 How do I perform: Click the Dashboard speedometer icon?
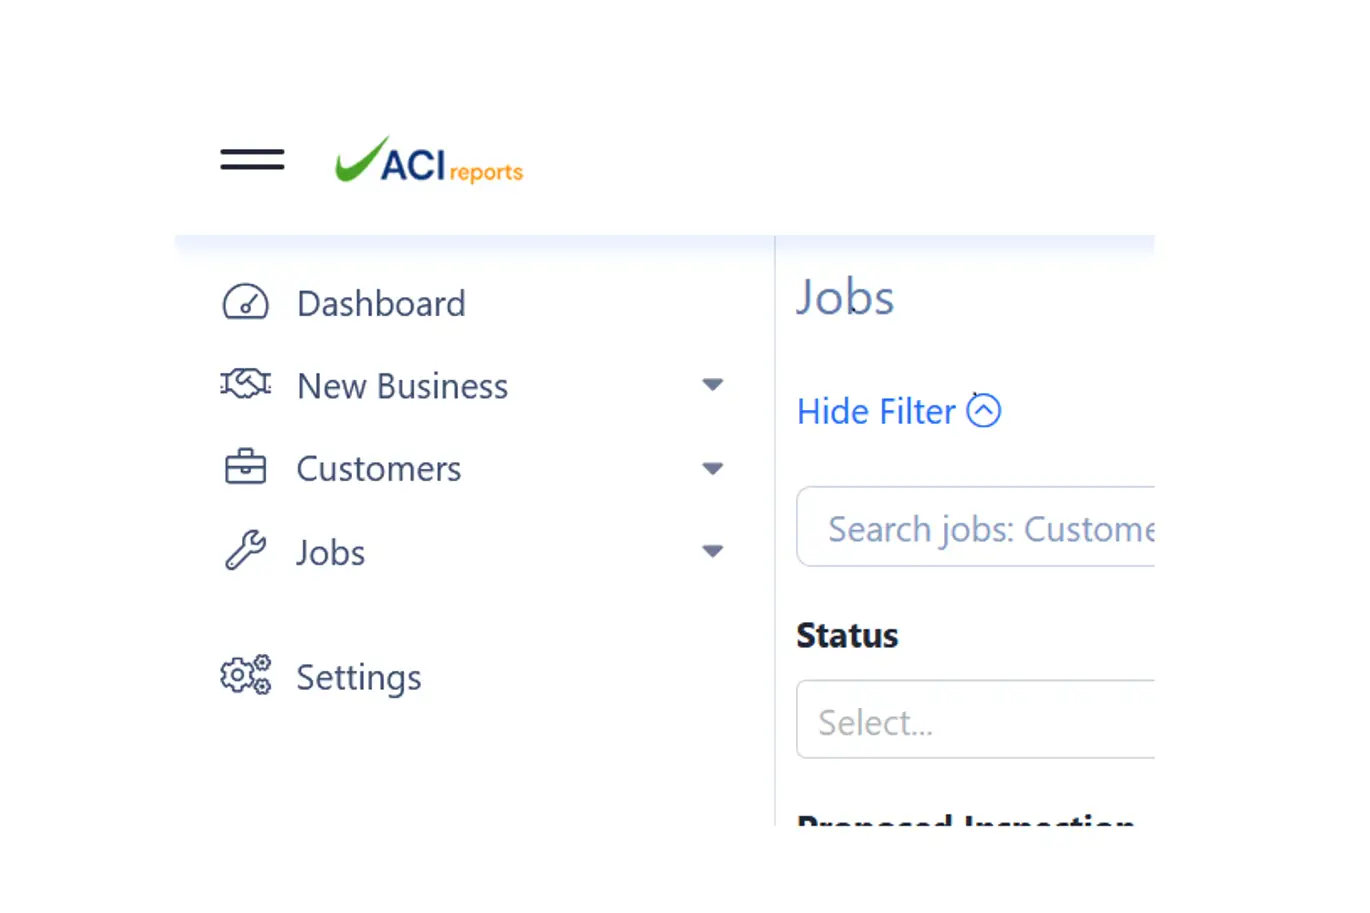coord(245,302)
